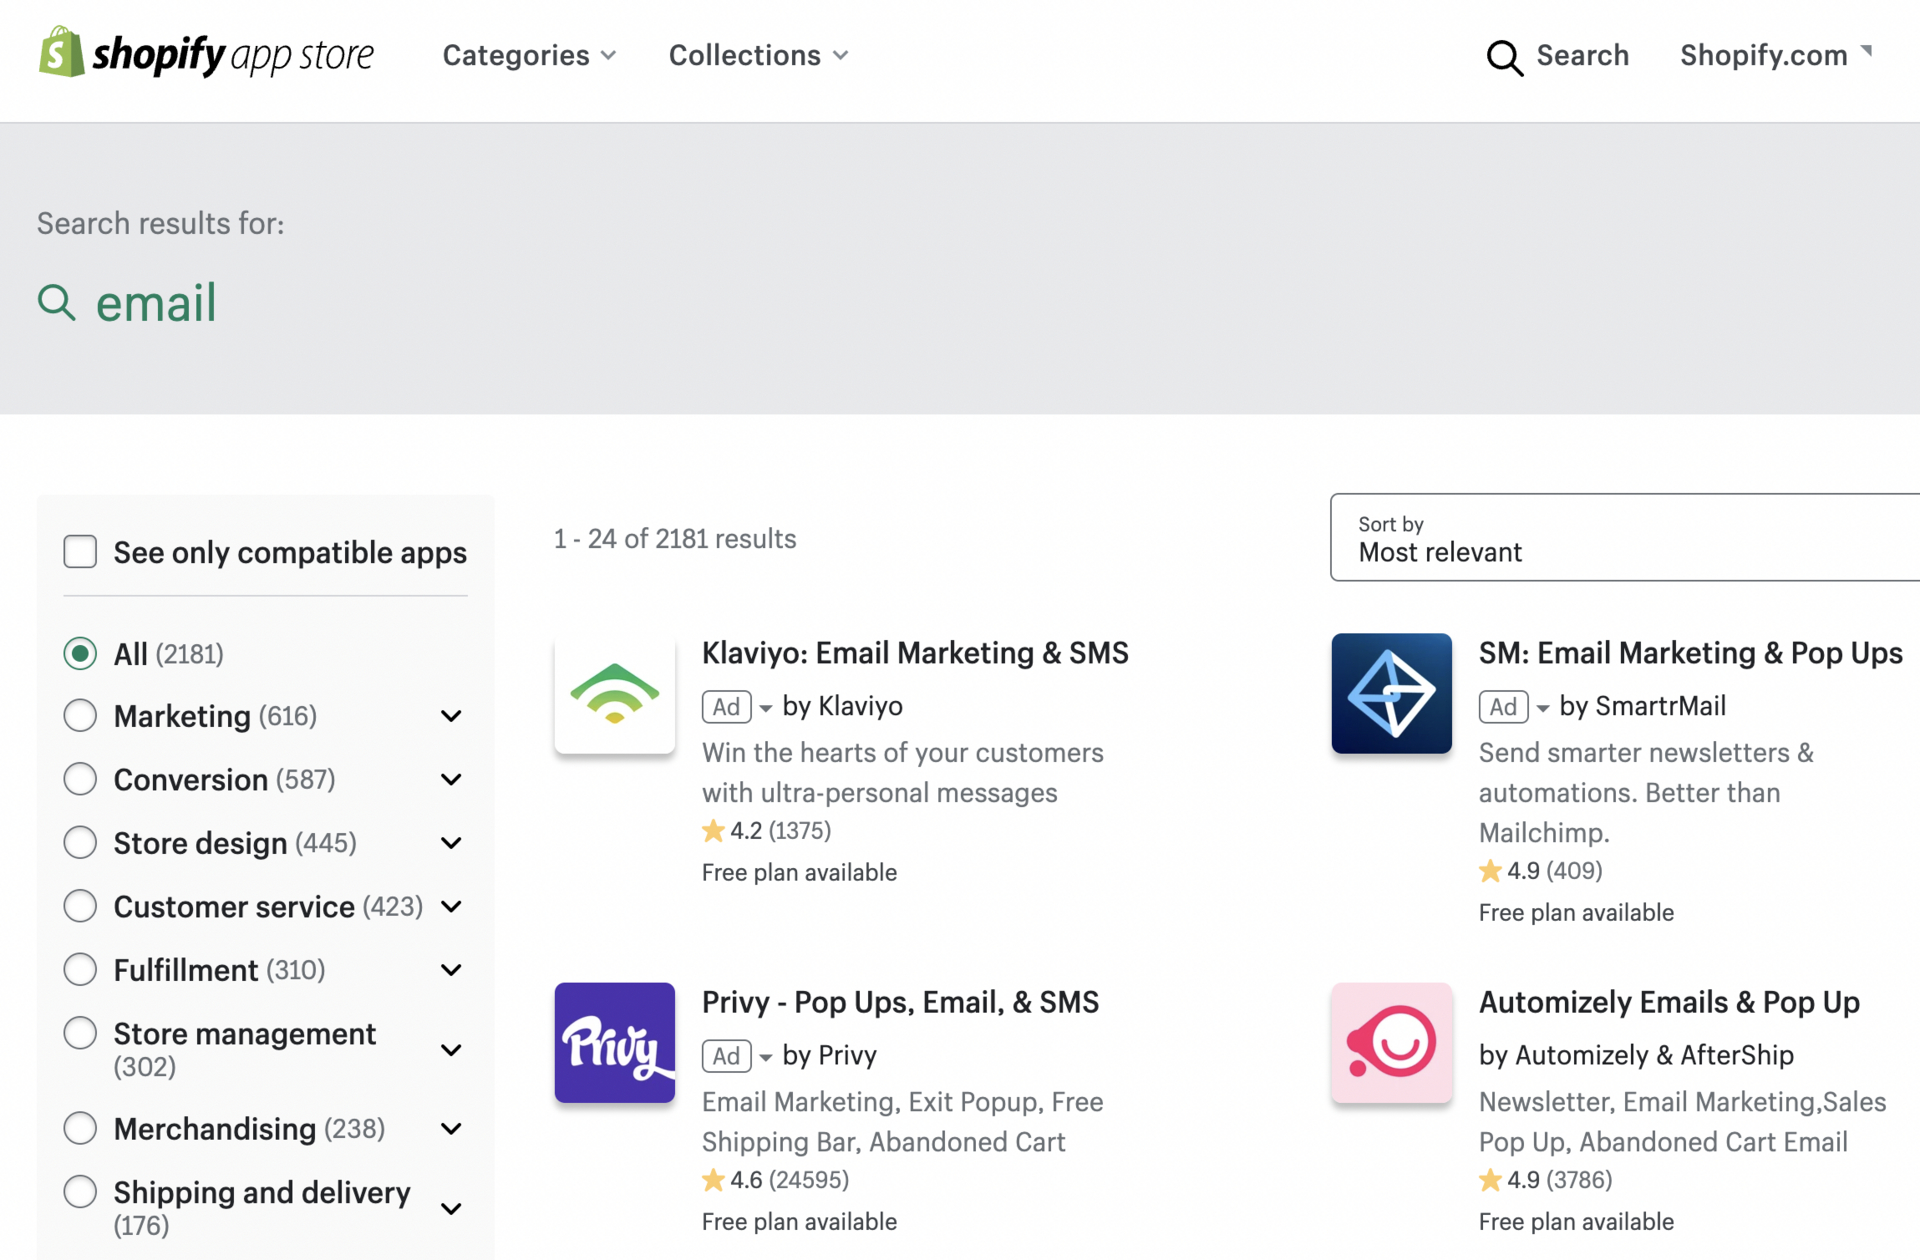Click the Shopify app store logo
1920x1260 pixels.
point(206,53)
